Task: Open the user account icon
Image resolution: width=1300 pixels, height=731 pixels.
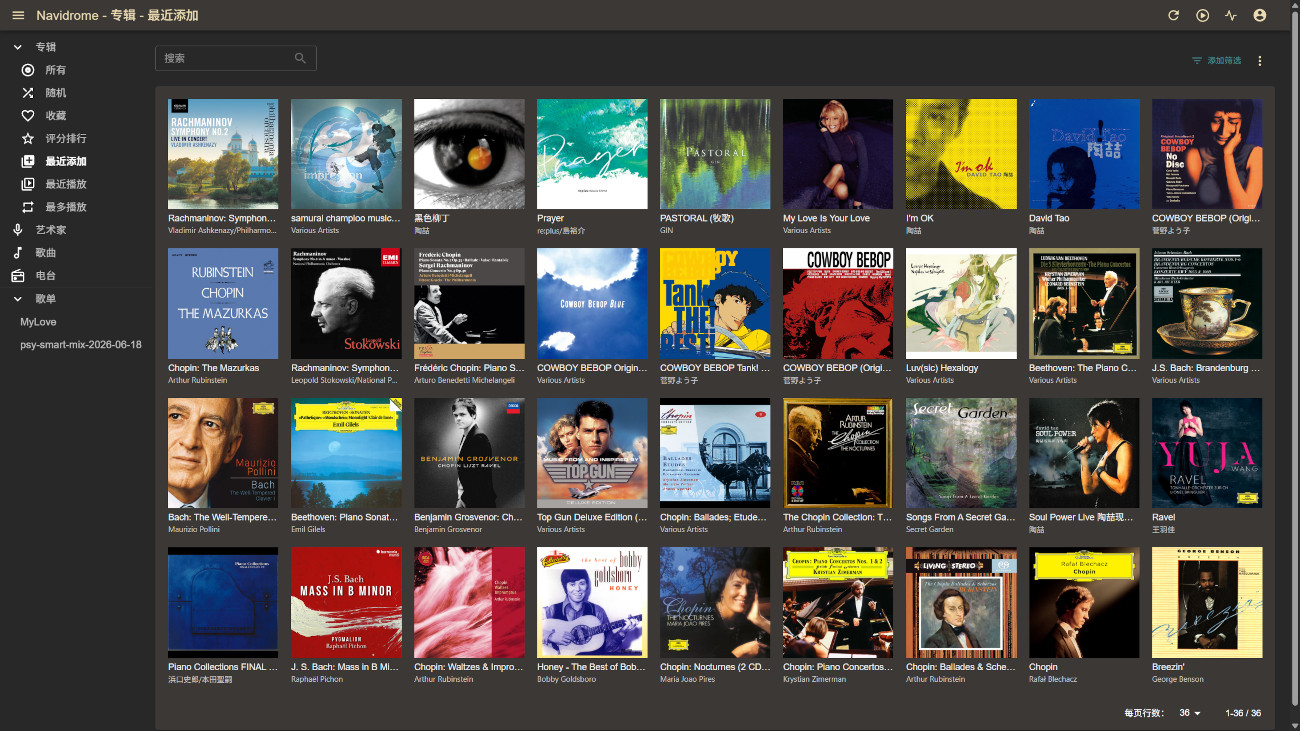Action: tap(1260, 15)
